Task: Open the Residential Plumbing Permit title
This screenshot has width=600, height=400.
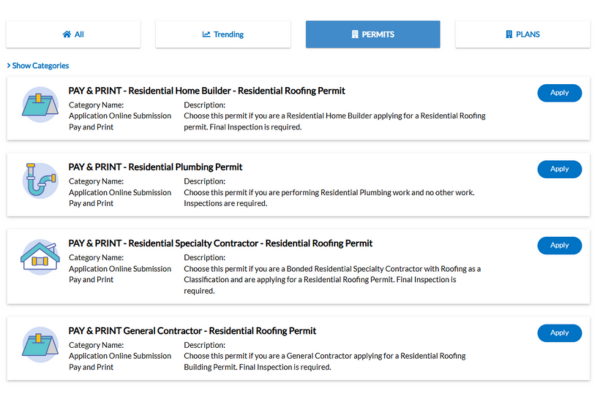Action: (x=155, y=167)
